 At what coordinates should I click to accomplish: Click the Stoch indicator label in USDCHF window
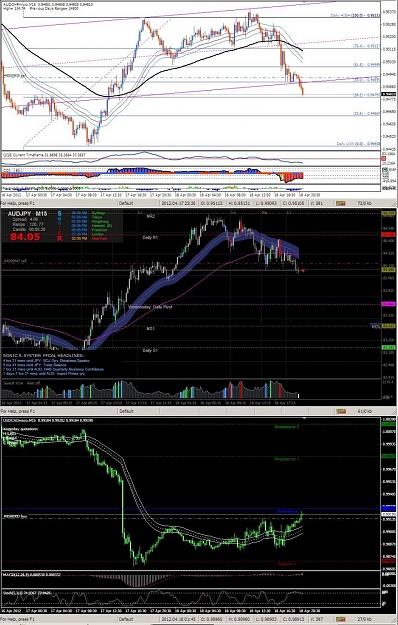(27, 593)
